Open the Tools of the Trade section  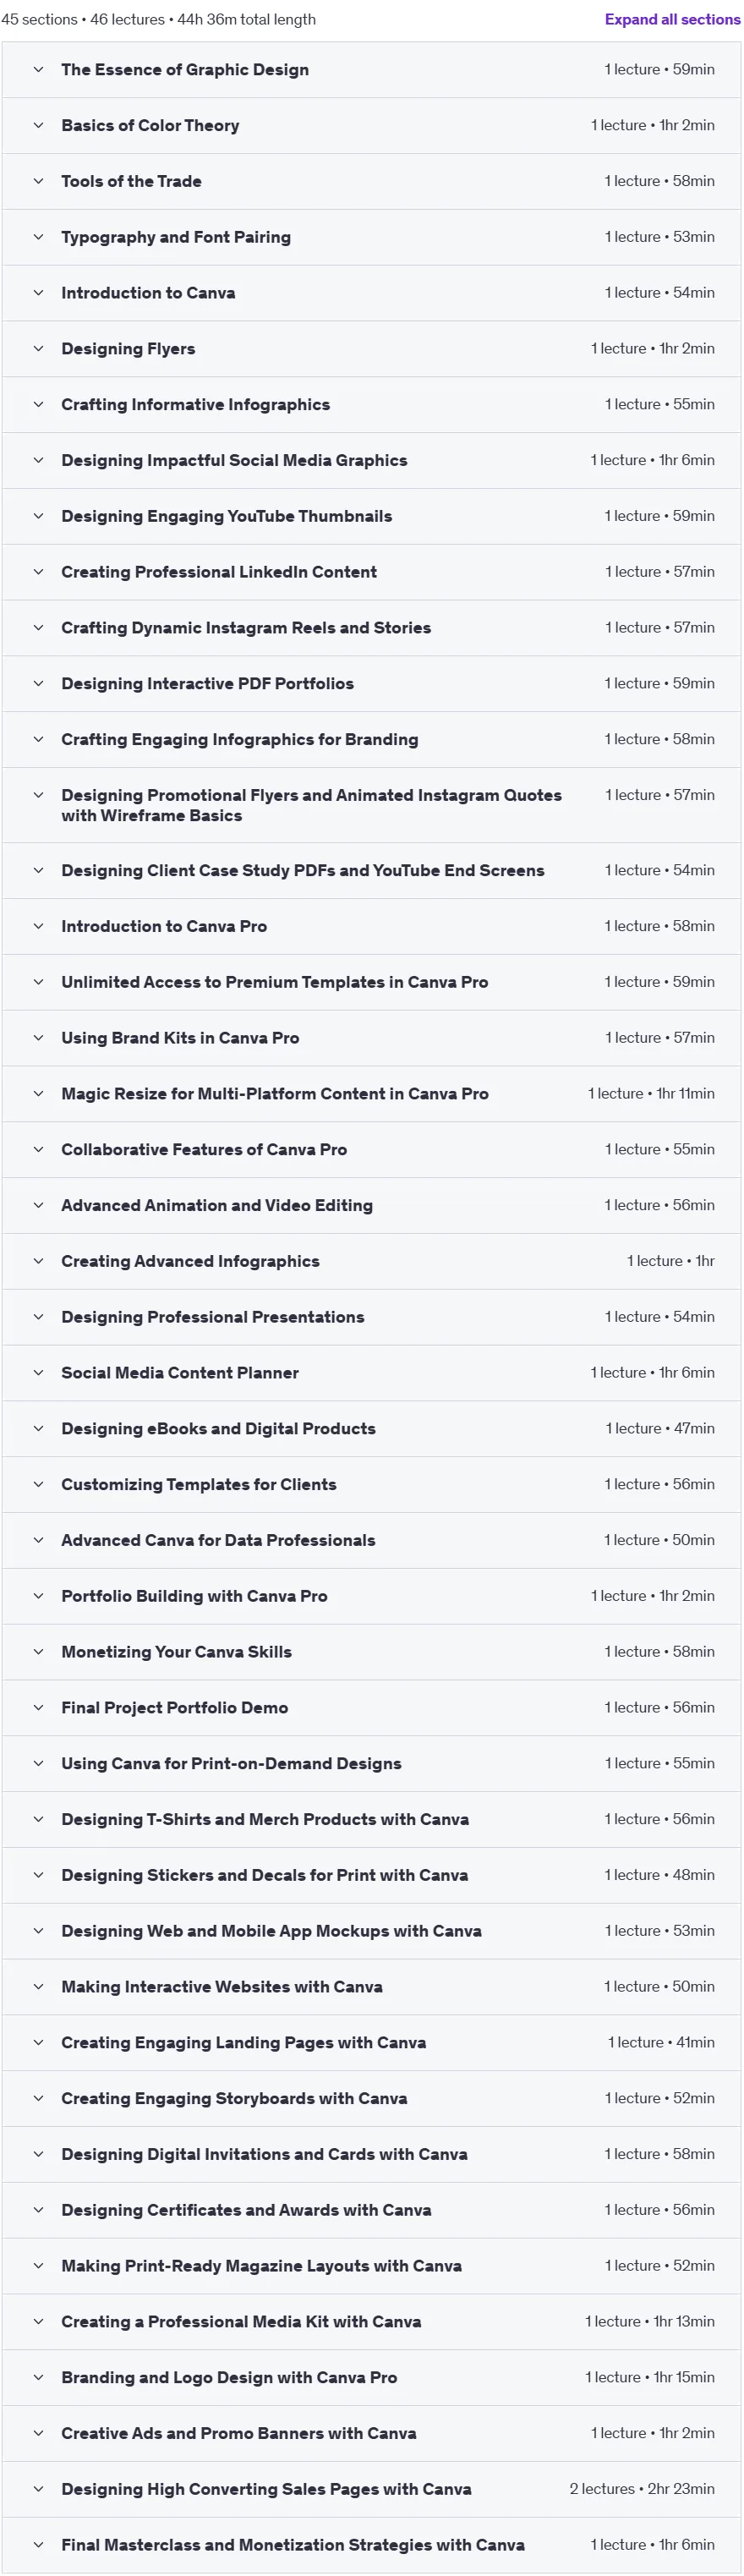(x=371, y=182)
